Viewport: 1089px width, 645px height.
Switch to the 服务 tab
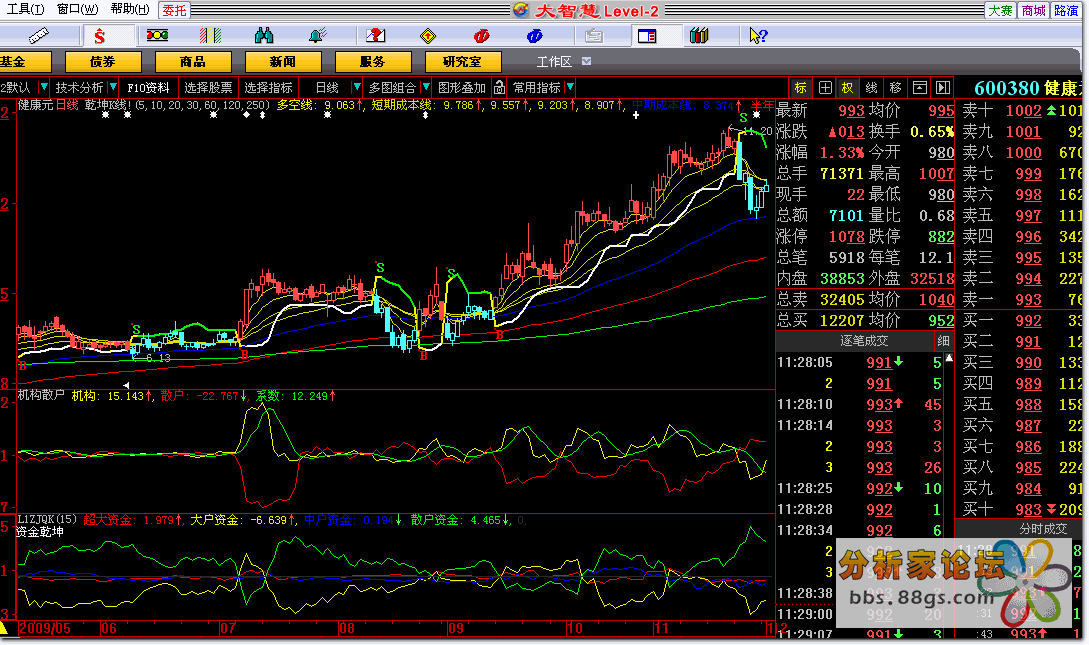372,62
